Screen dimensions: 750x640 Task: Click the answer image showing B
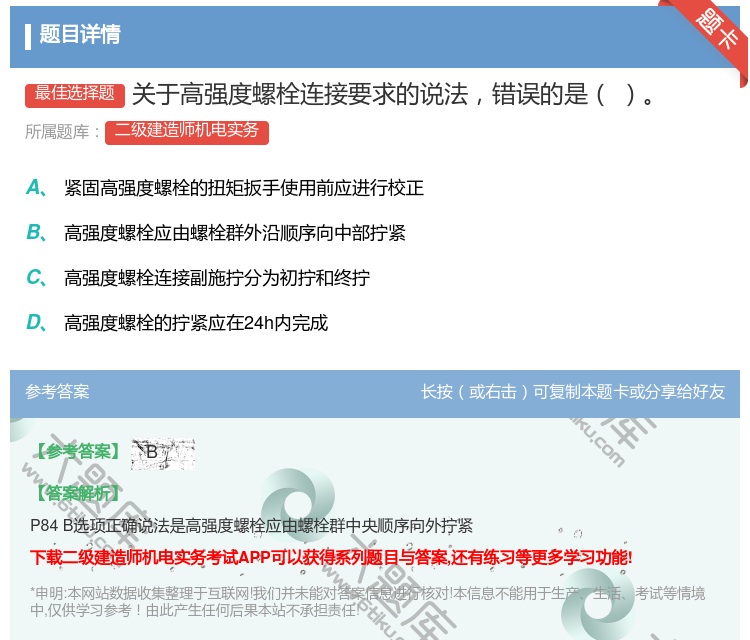point(163,453)
